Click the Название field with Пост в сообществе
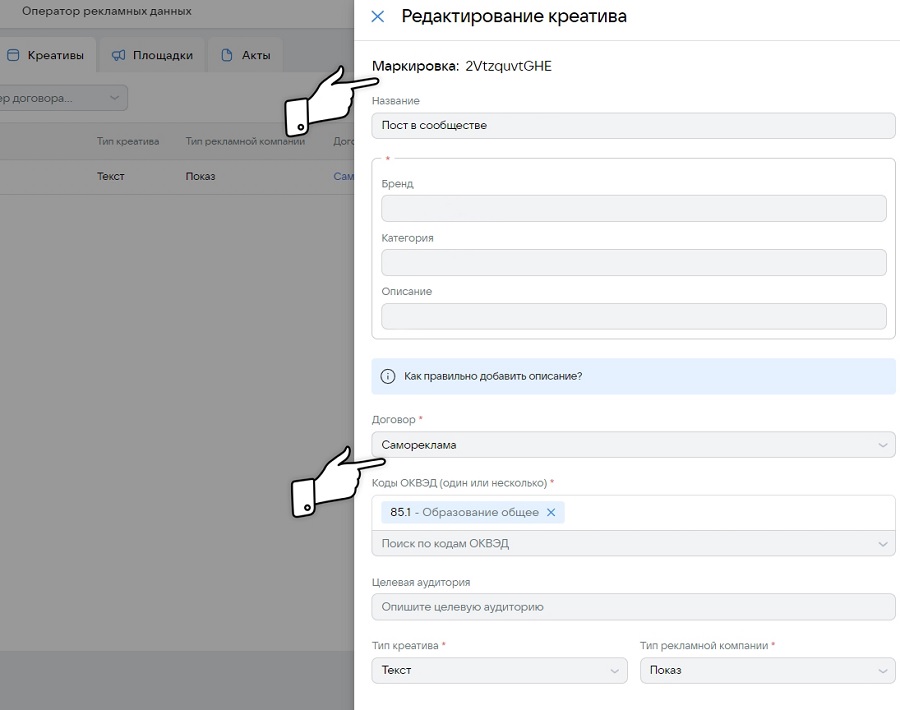 click(x=633, y=126)
